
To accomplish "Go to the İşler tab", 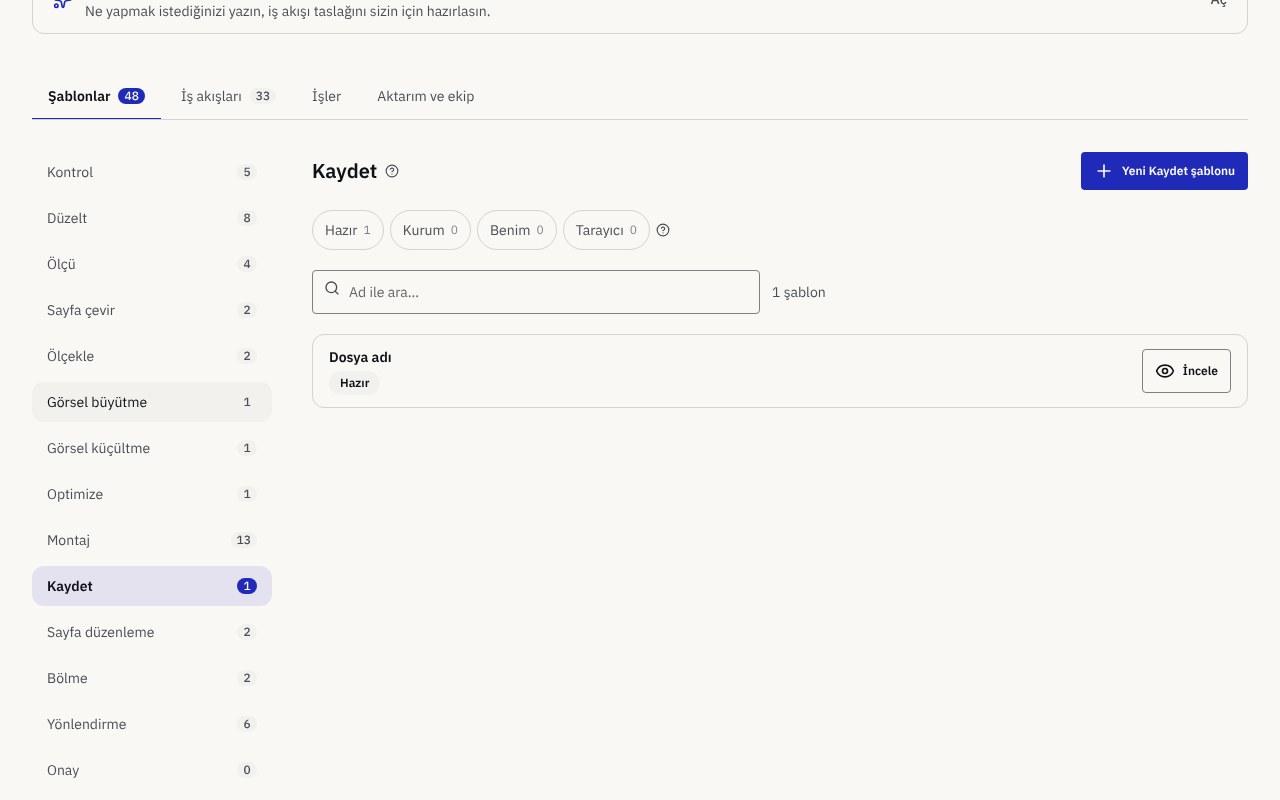I will (326, 96).
